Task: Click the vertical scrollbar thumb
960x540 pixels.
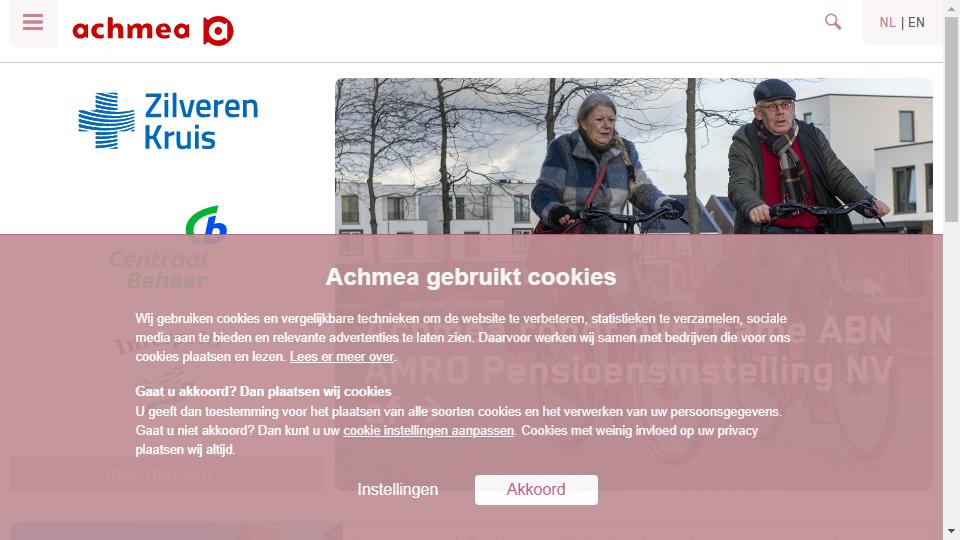Action: tap(951, 119)
